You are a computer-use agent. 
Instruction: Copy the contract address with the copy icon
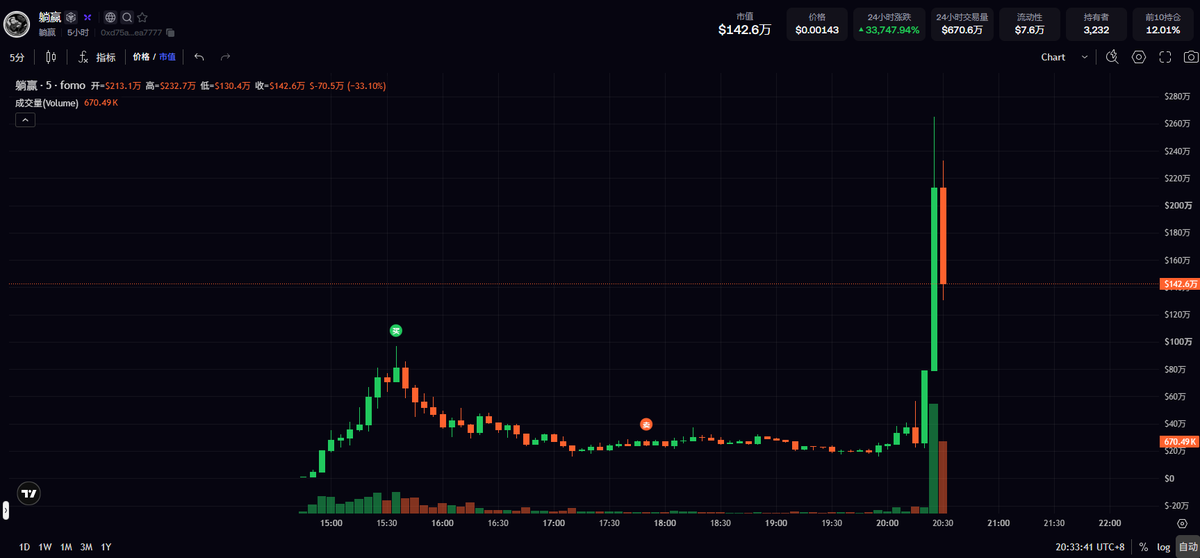pos(171,33)
